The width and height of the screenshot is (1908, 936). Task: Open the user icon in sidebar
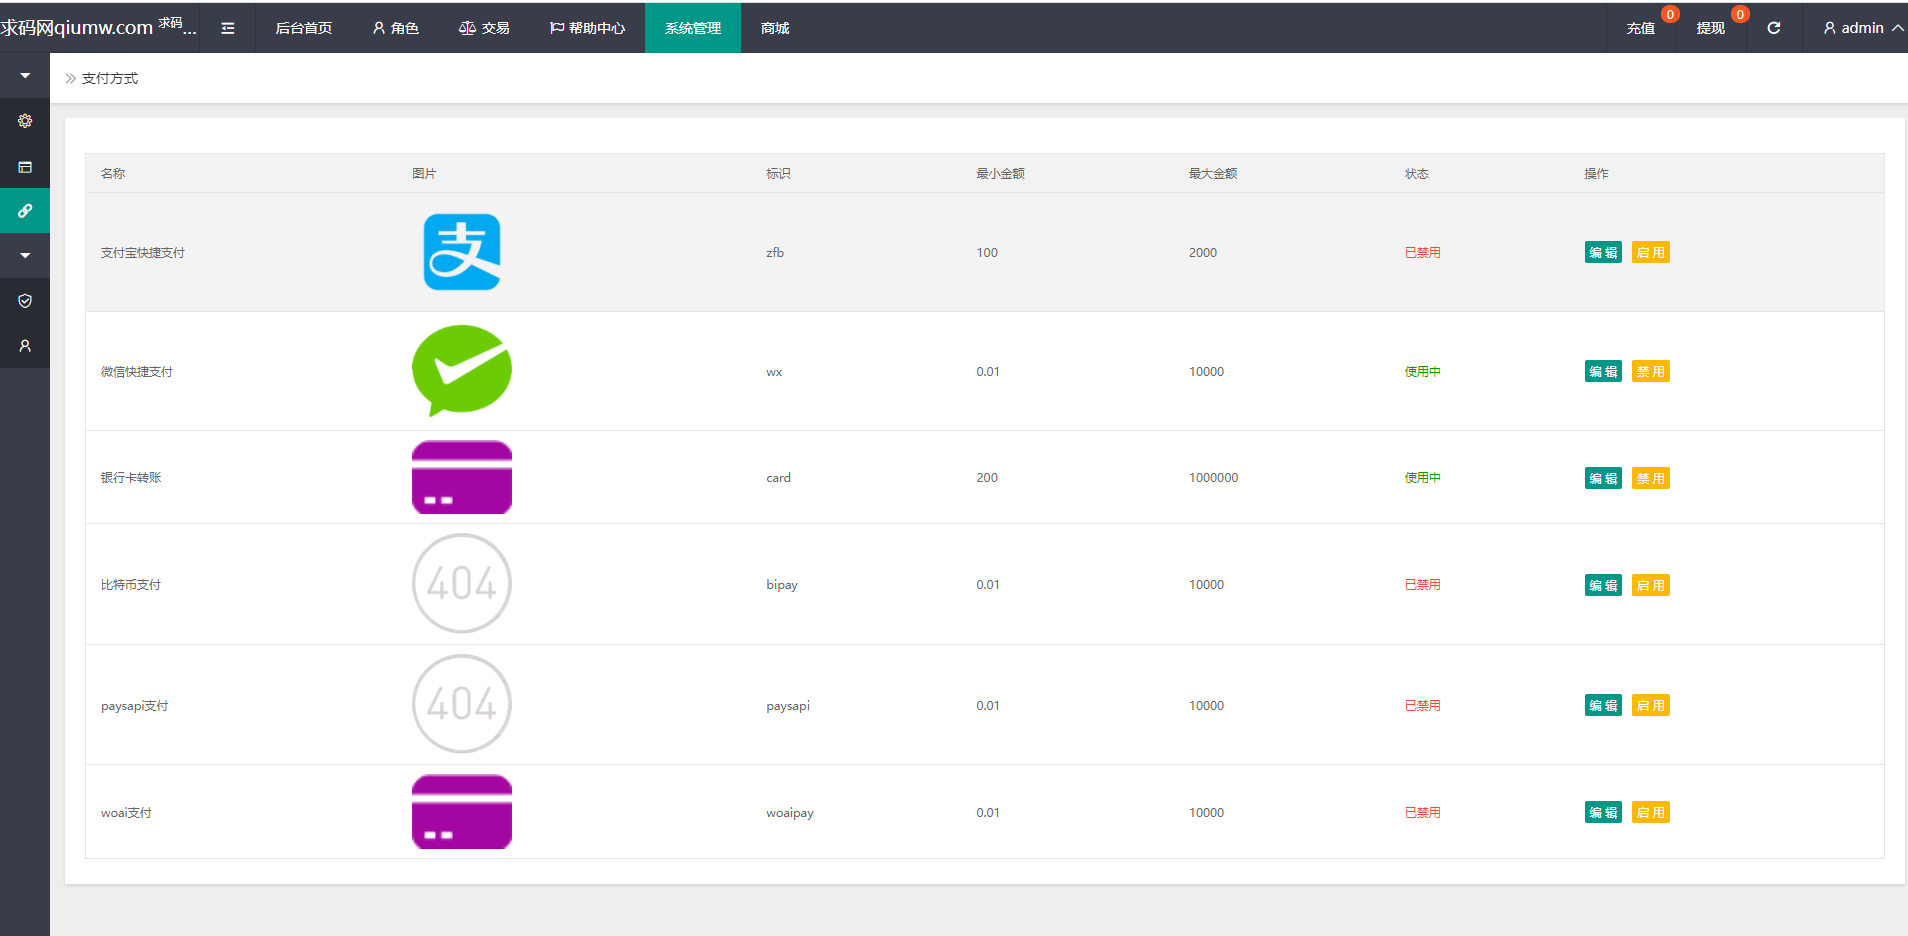[25, 346]
